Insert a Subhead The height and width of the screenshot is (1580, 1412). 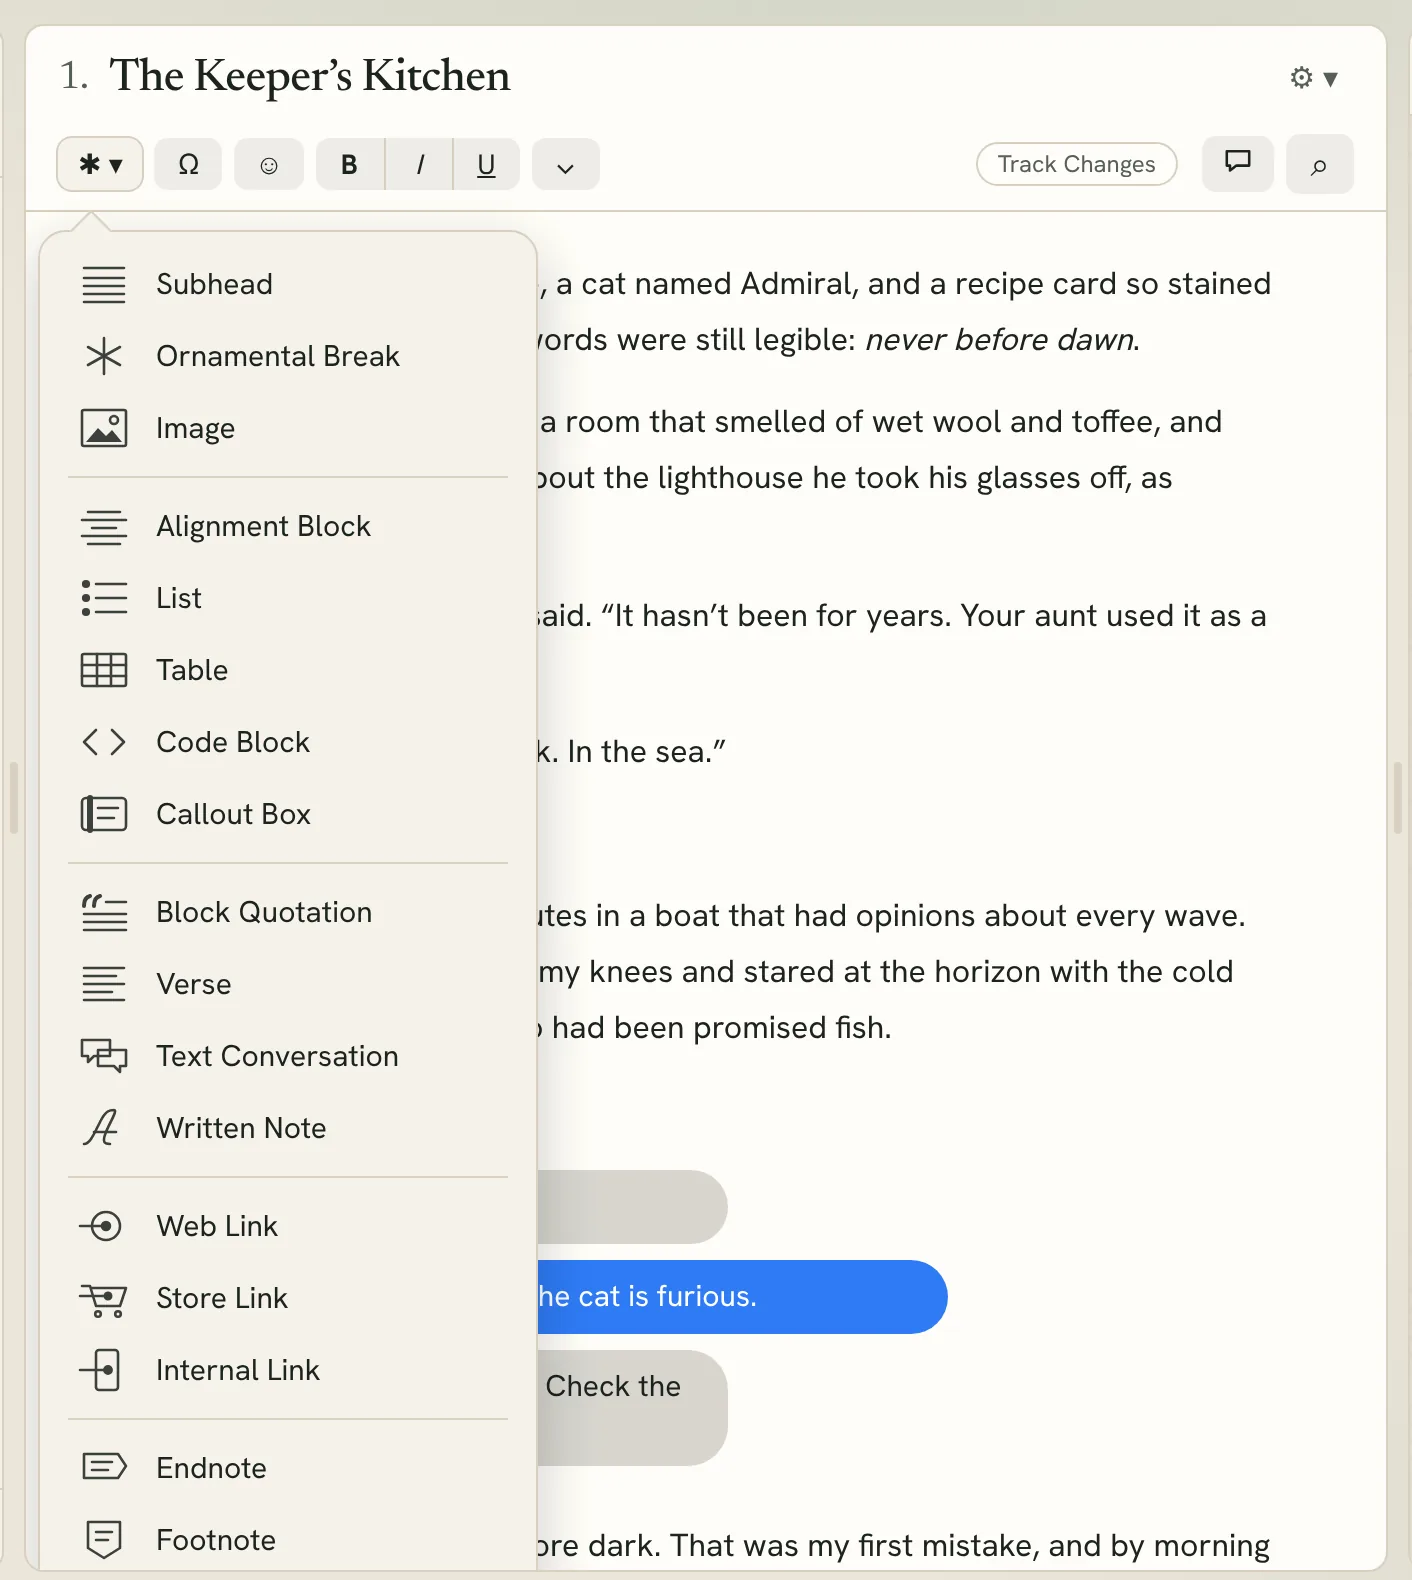pos(288,284)
